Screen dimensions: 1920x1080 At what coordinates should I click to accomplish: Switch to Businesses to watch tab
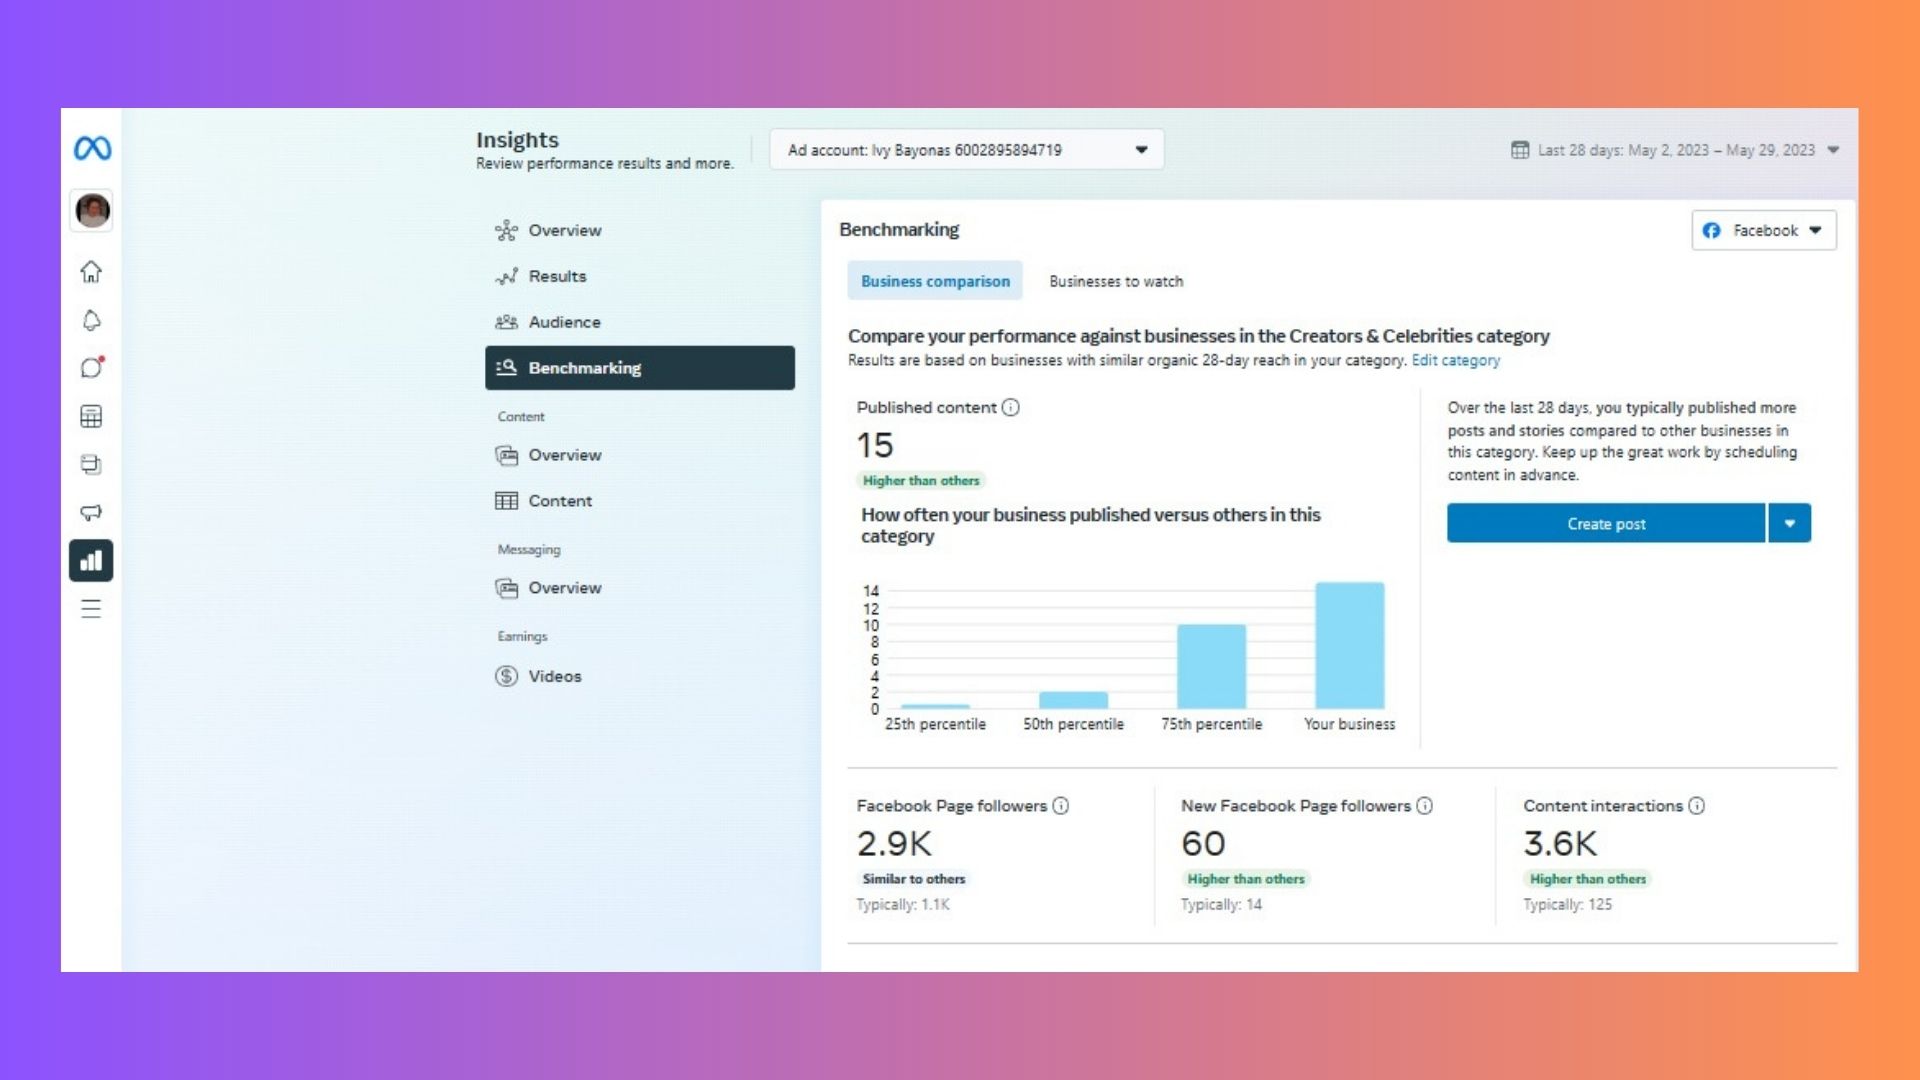pos(1116,282)
